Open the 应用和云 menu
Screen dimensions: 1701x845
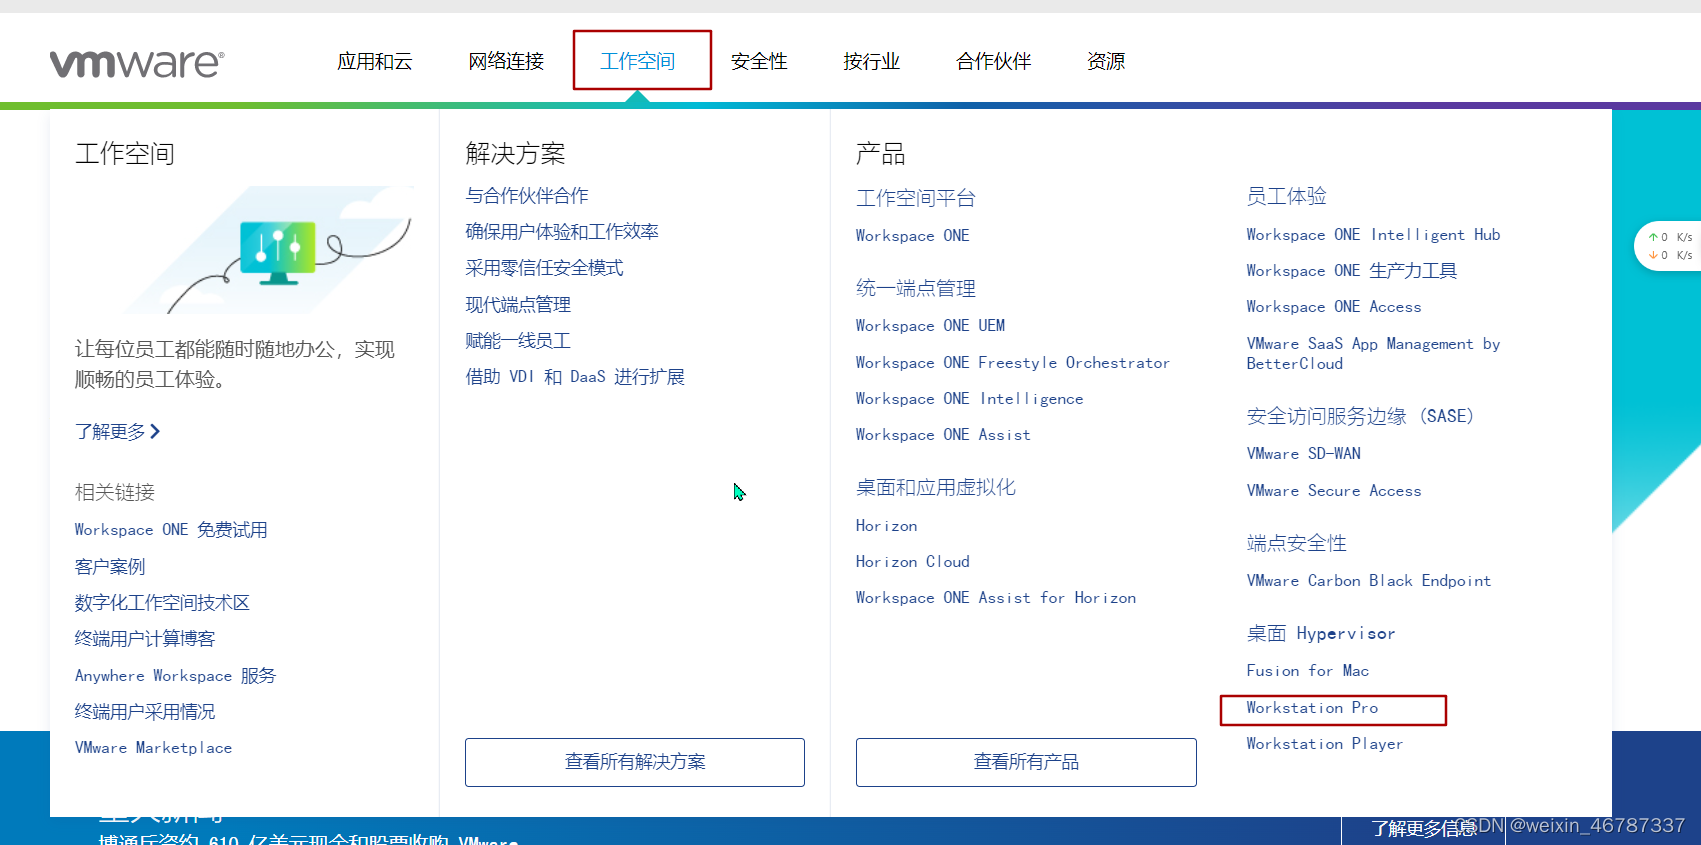tap(375, 61)
